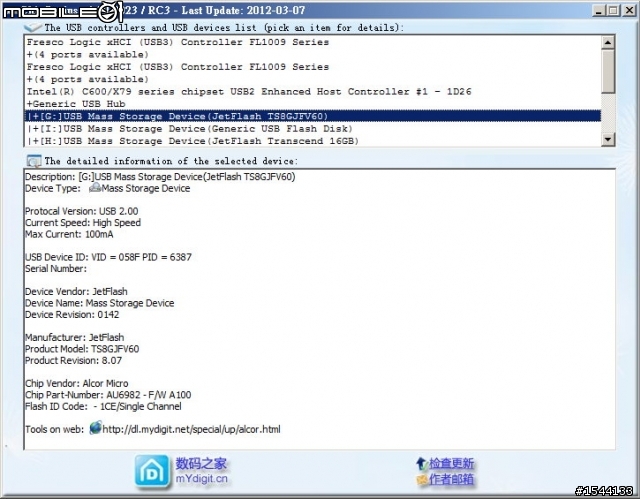
Task: Open the 作者邮箱 author email link
Action: tap(451, 479)
